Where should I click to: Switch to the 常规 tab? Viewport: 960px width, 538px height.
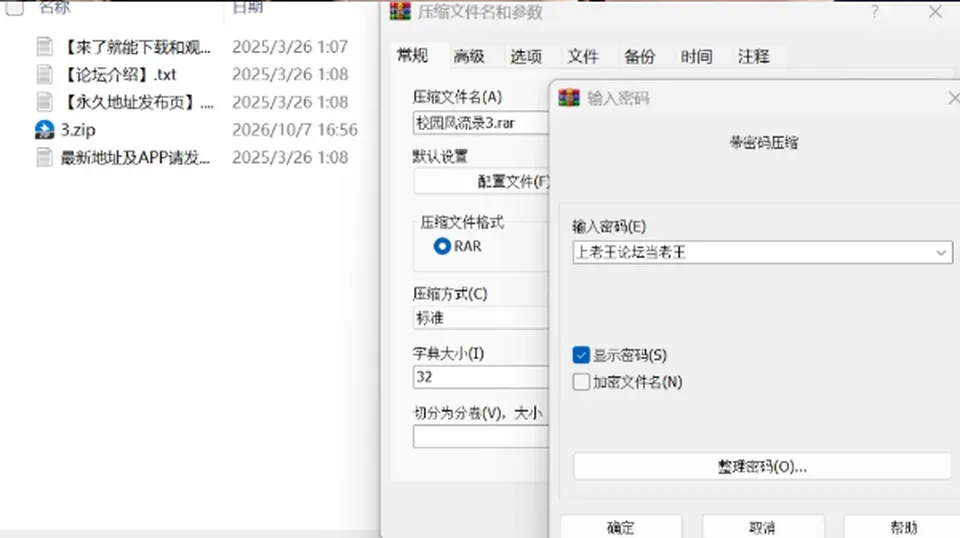(413, 56)
